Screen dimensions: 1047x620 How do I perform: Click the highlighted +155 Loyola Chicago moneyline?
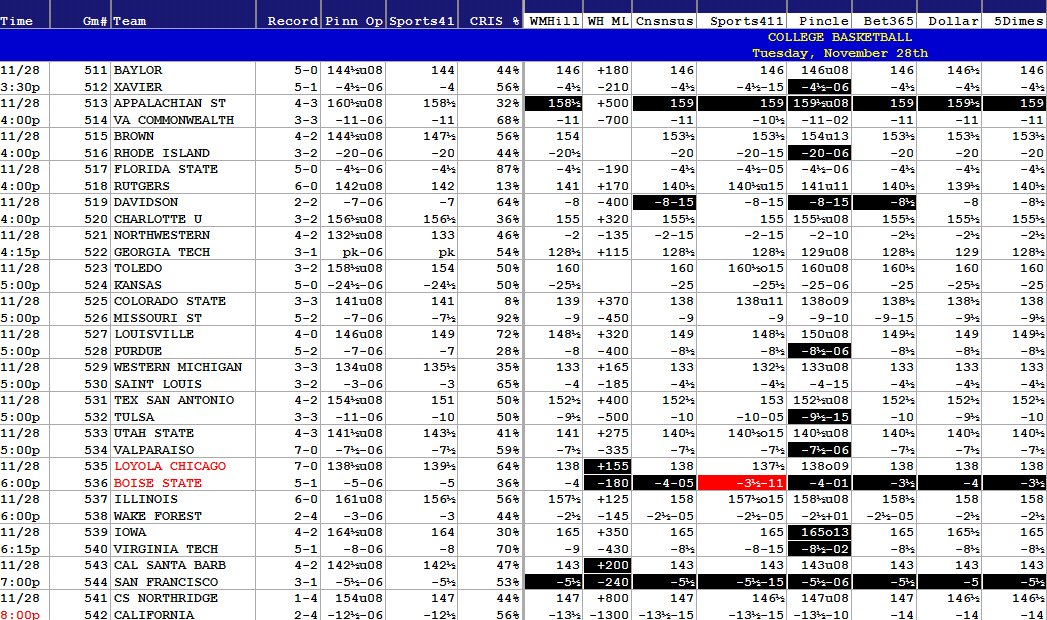point(607,467)
